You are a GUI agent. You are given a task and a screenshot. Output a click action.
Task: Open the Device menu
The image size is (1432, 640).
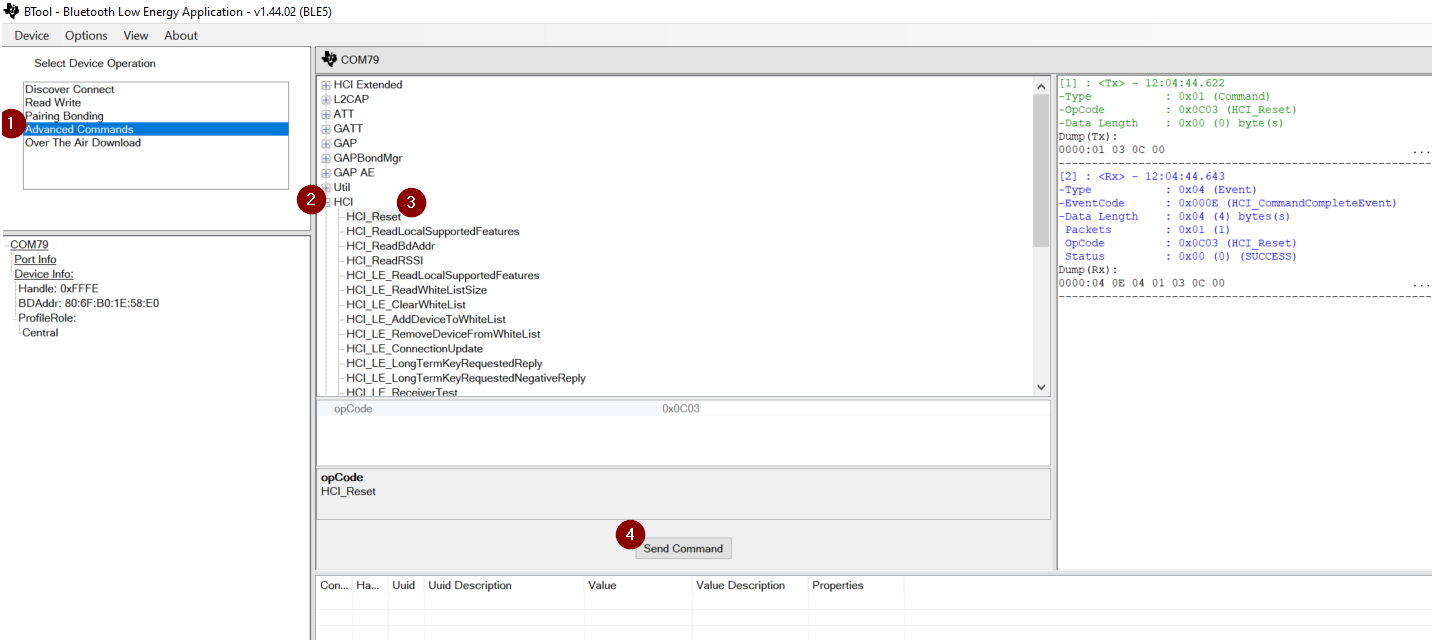pos(32,35)
